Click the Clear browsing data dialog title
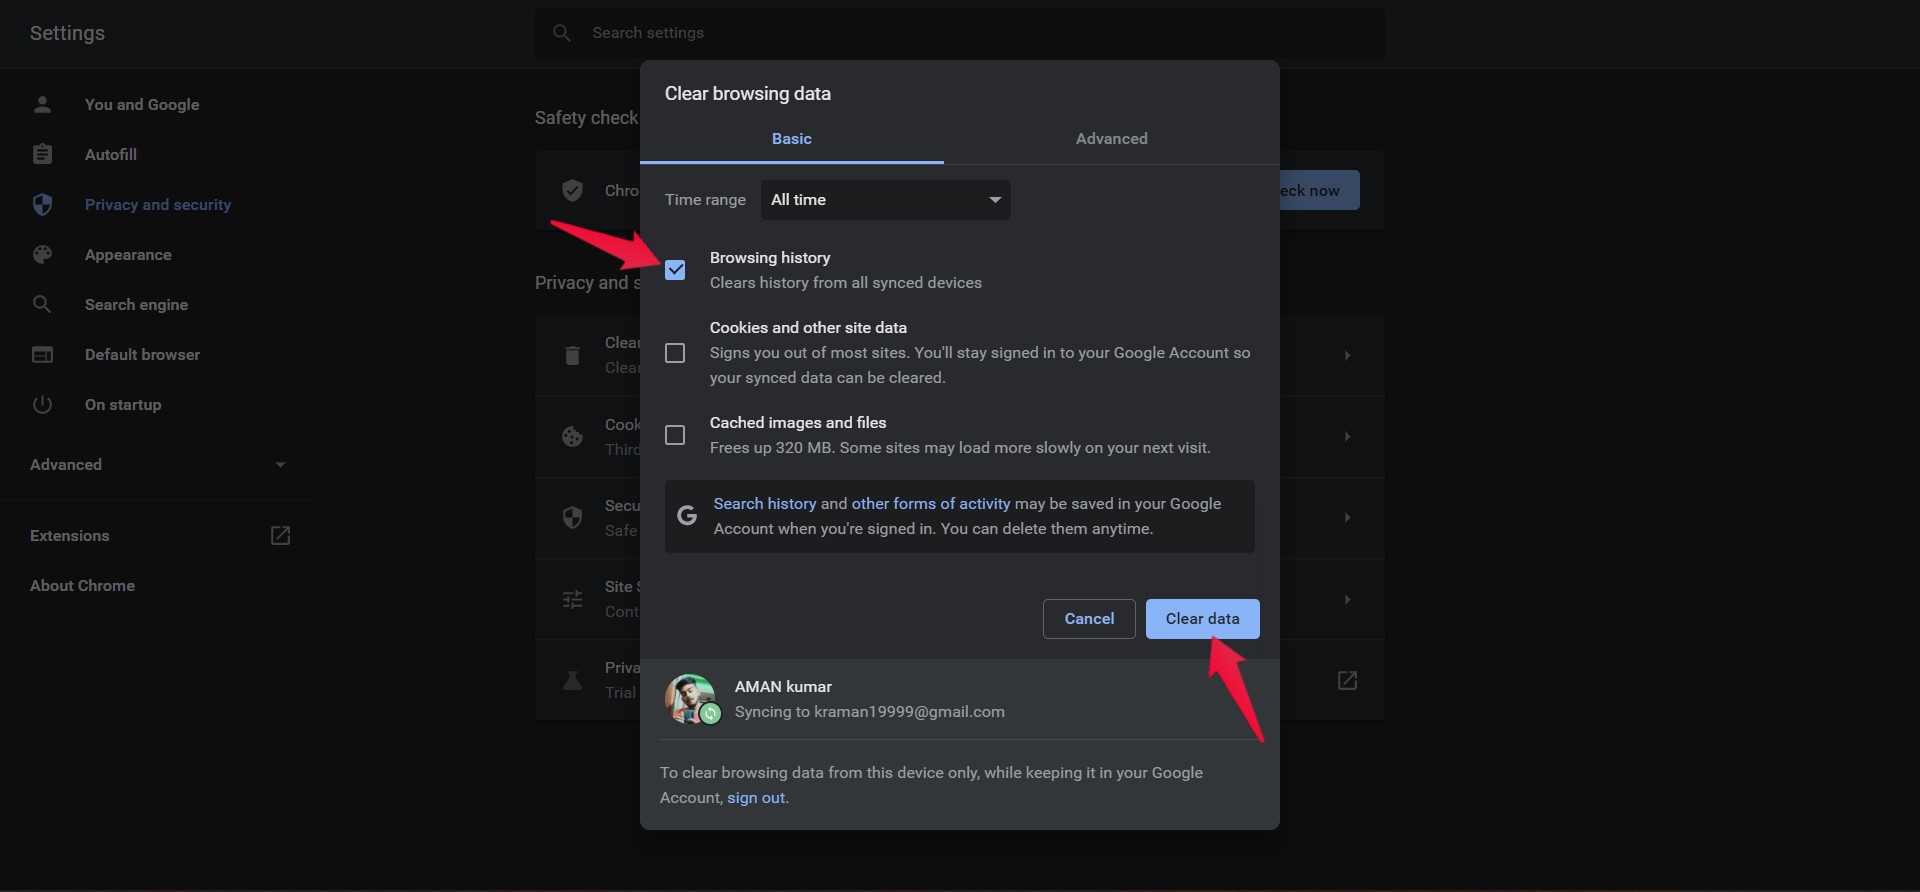 click(x=748, y=93)
